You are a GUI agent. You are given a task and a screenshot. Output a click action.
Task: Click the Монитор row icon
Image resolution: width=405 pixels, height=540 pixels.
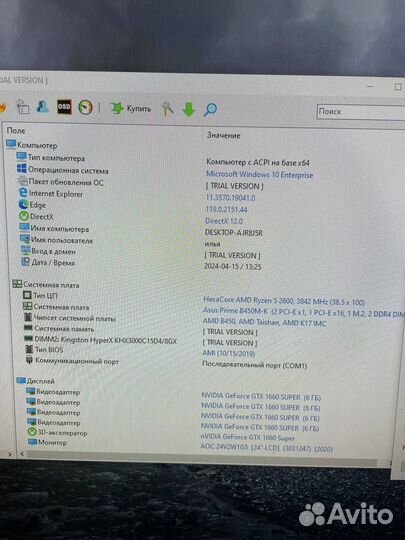[x=32, y=442]
